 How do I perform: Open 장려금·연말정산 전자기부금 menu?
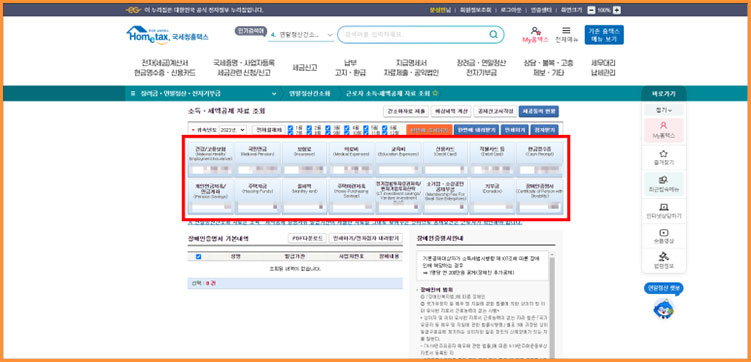(x=481, y=68)
